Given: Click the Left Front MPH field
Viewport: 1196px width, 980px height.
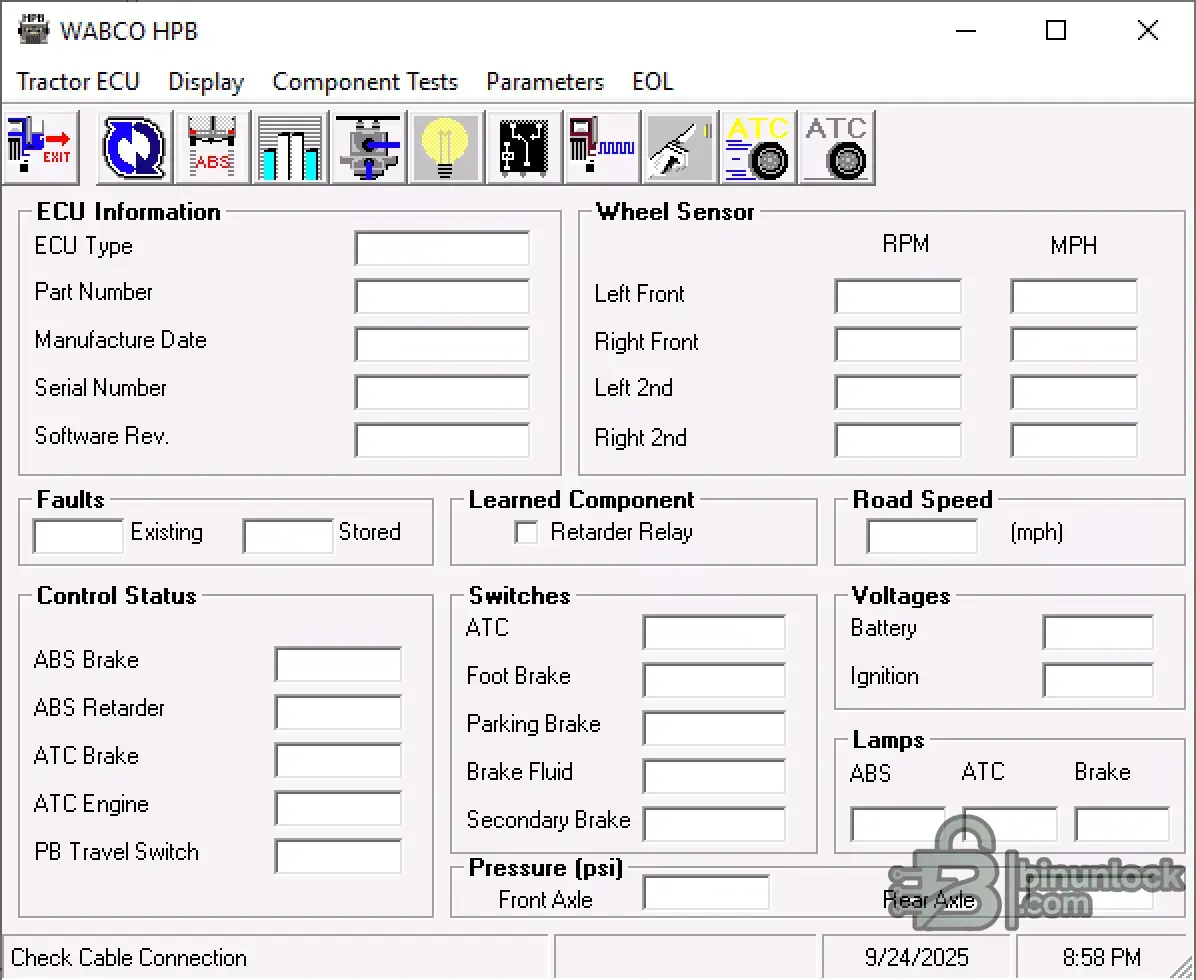Looking at the screenshot, I should 1074,296.
